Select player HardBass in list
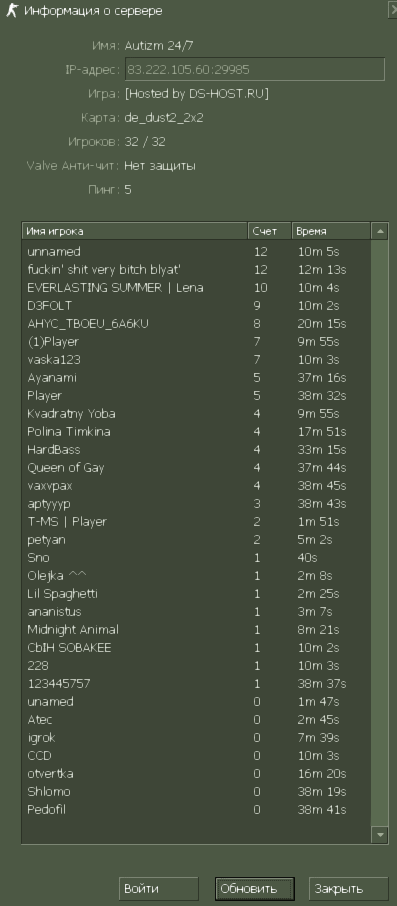Viewport: 397px width, 906px height. pos(196,450)
